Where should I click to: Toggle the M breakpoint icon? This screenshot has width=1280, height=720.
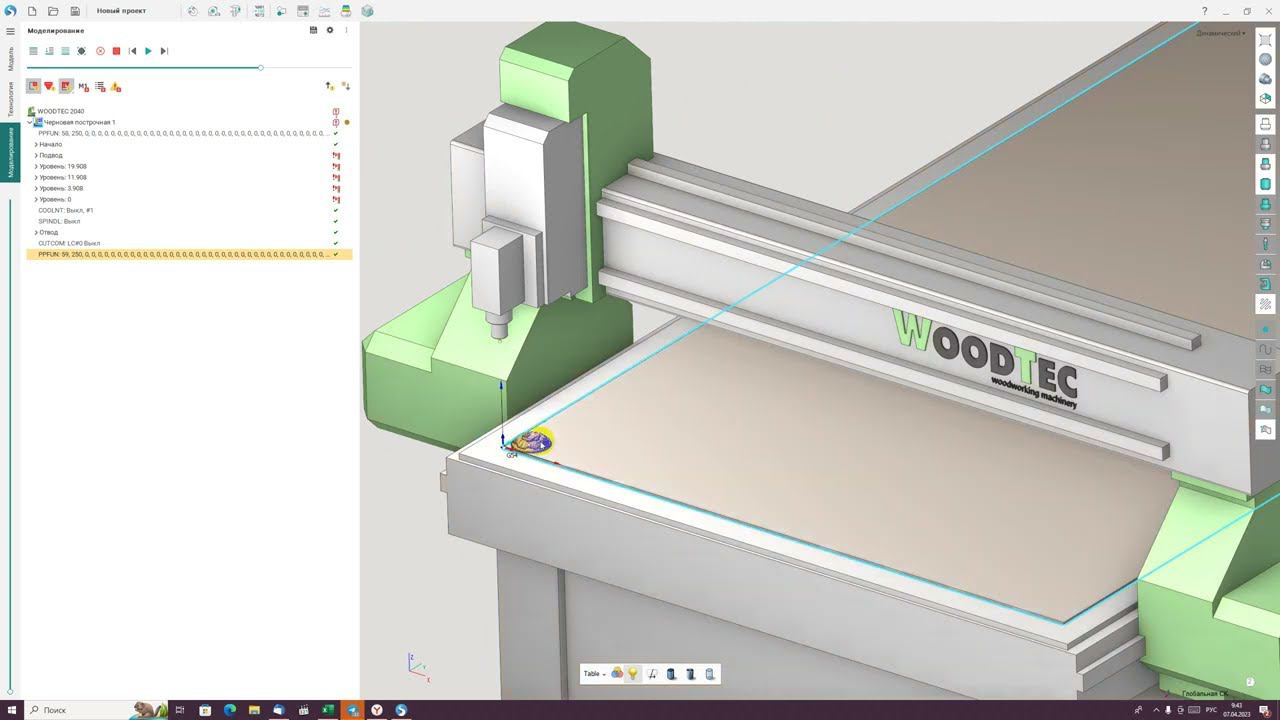[83, 87]
